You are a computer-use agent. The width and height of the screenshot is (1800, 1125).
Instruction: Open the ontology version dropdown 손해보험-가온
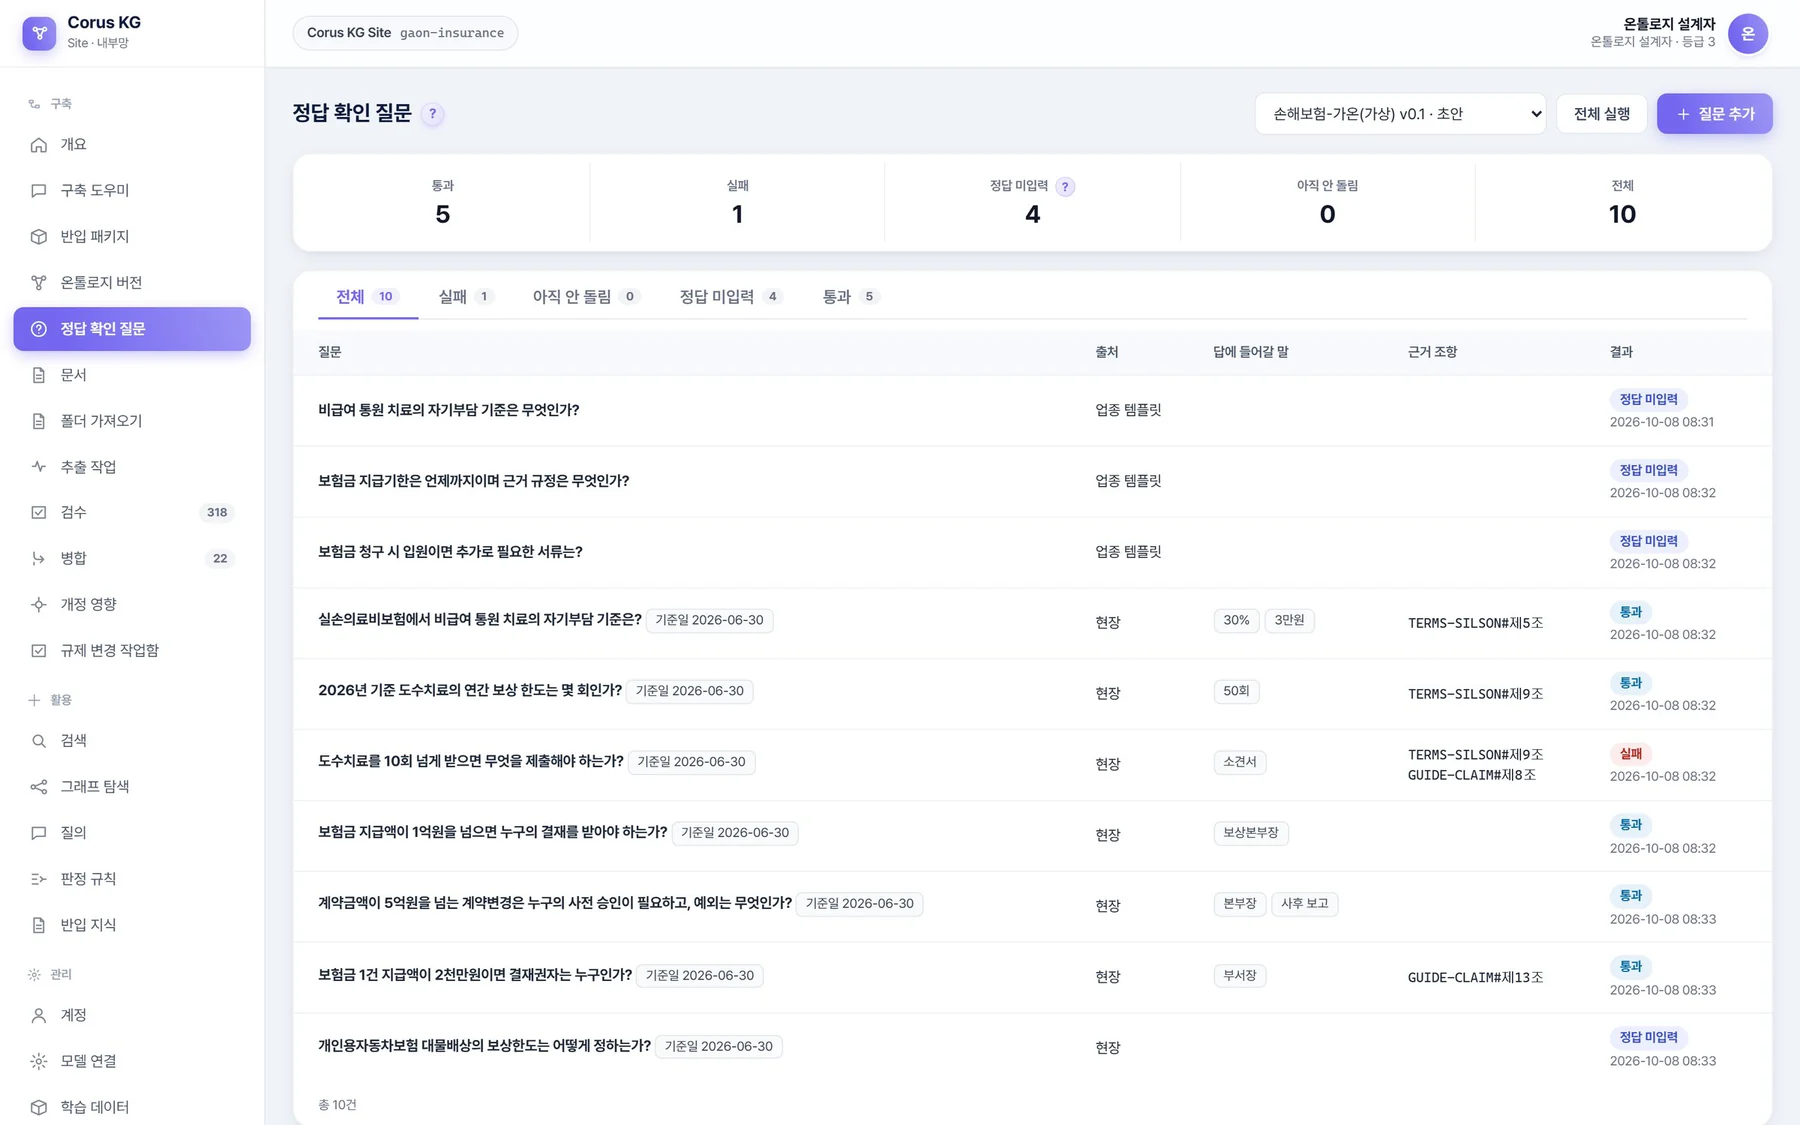[x=1400, y=114]
